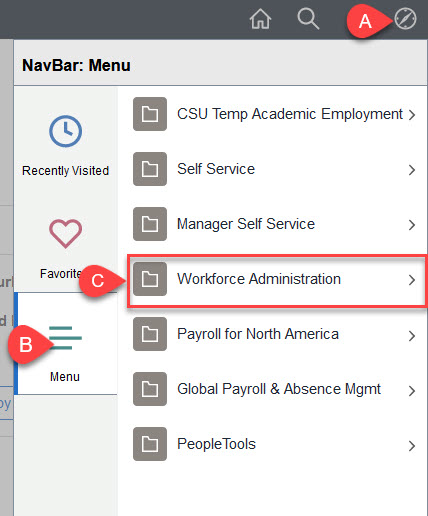Select PeopleTools label text
This screenshot has width=428, height=516.
pyautogui.click(x=216, y=444)
